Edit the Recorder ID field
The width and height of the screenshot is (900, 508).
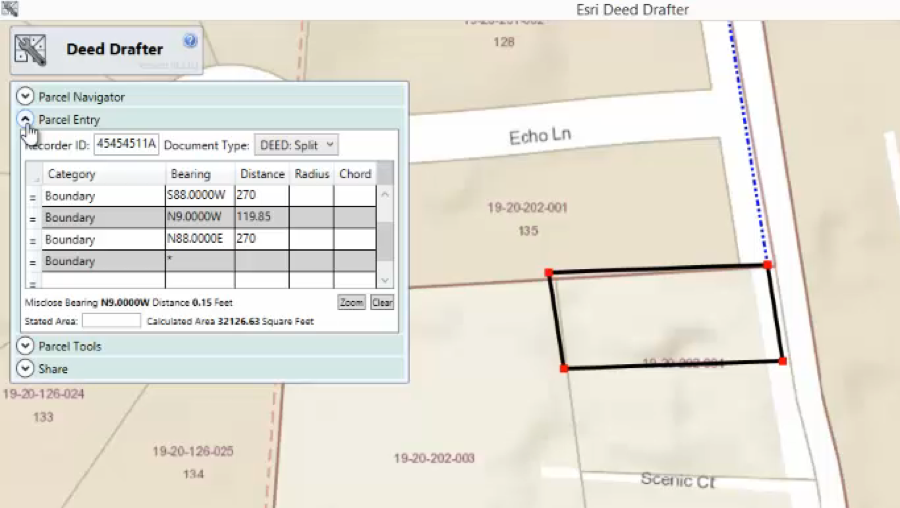(x=126, y=144)
